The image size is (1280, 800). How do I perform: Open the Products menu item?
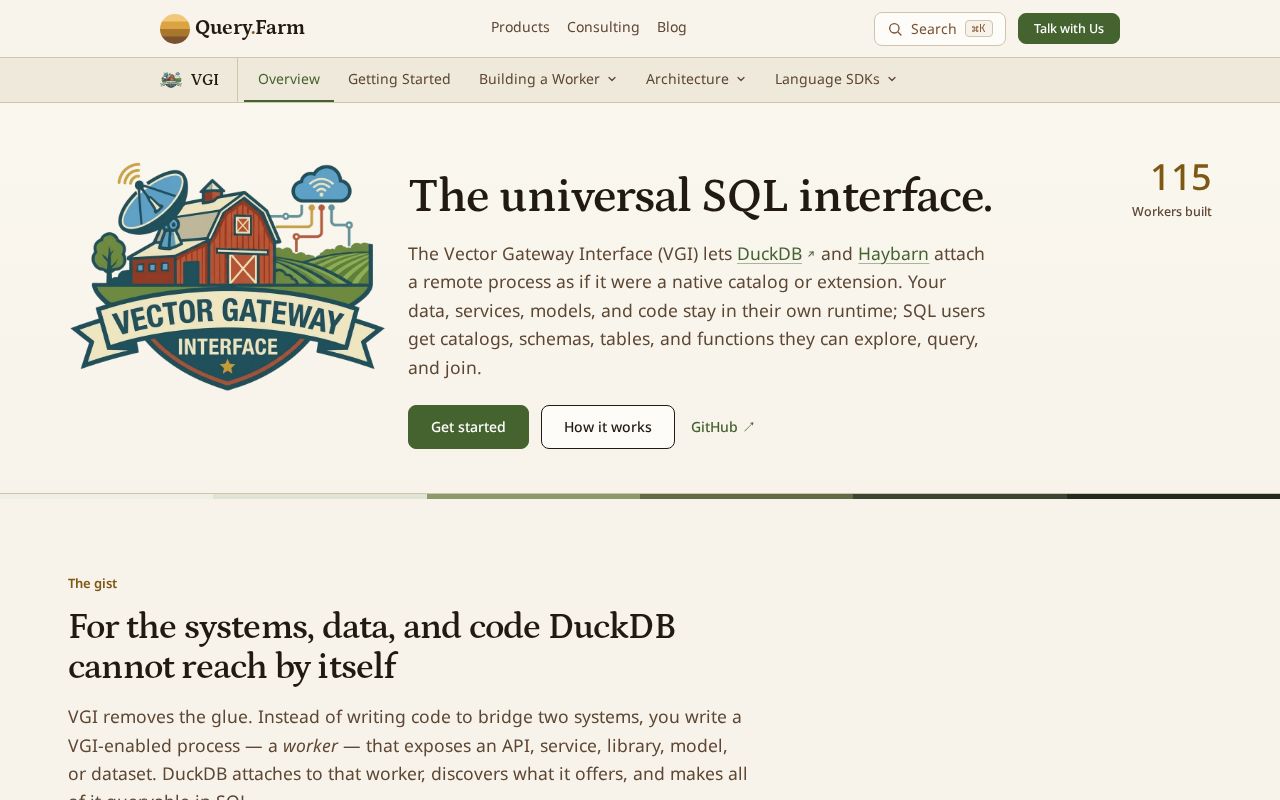click(x=520, y=27)
